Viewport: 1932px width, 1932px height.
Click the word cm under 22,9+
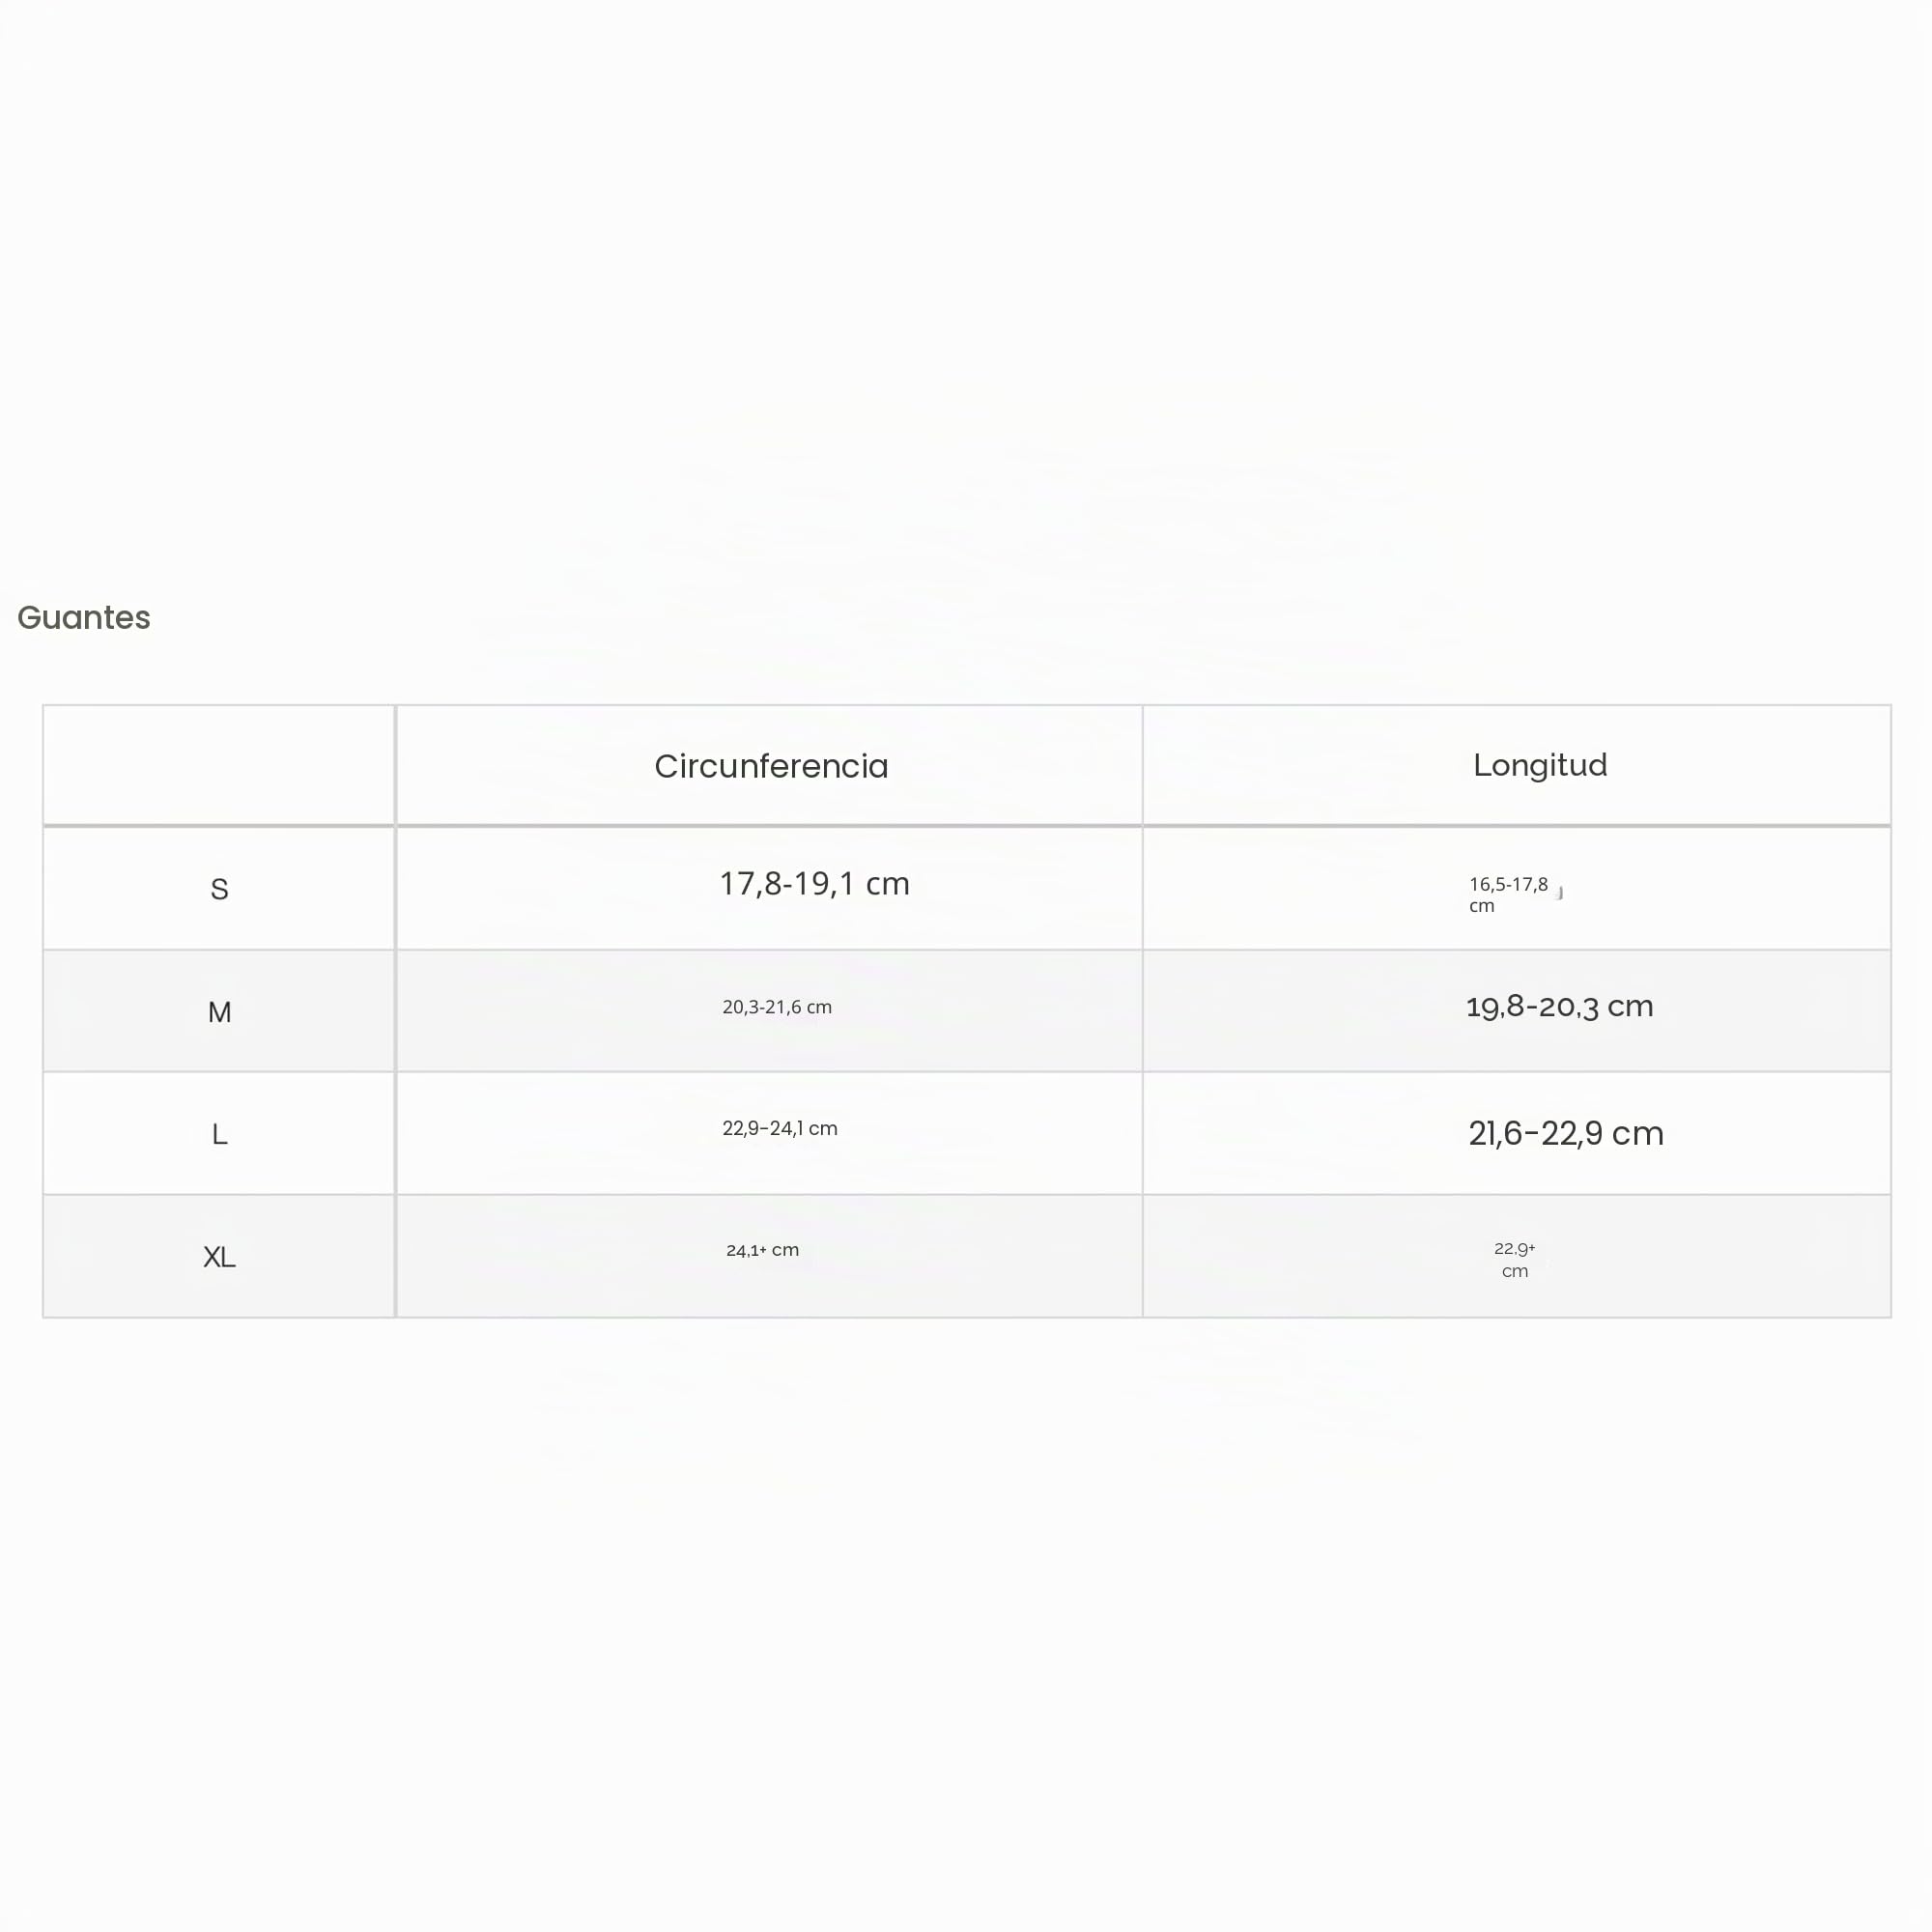coord(1514,1272)
